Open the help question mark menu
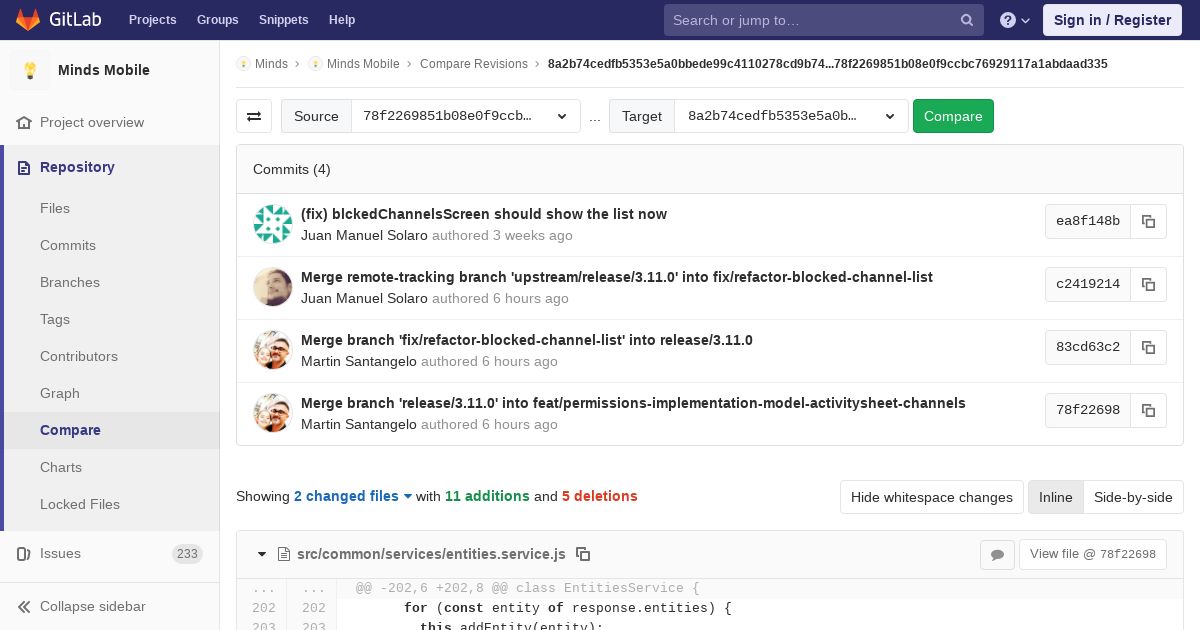 pos(1015,20)
